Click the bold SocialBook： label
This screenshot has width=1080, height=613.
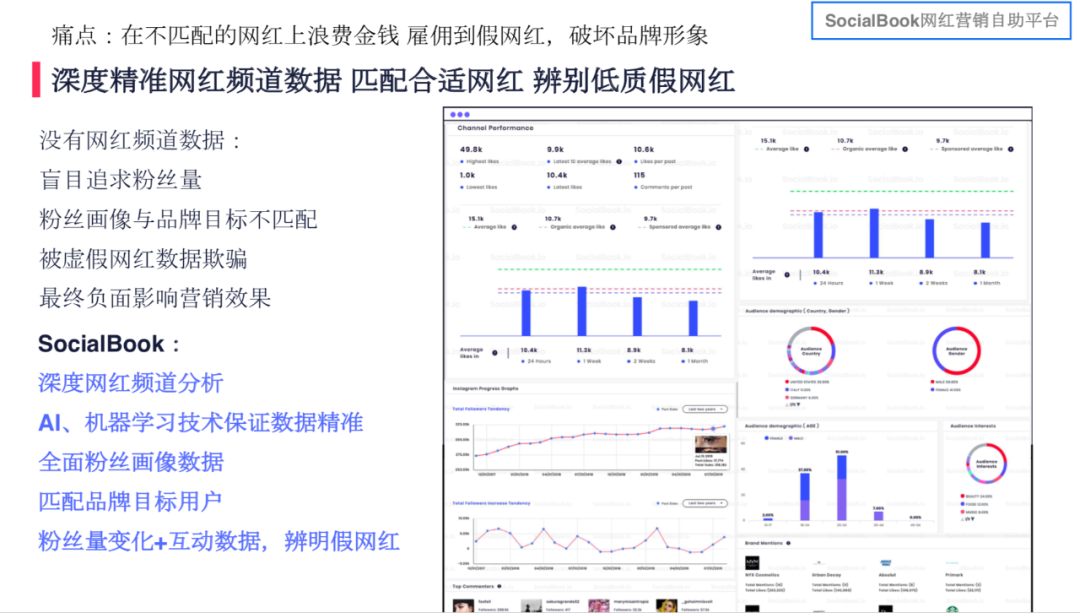(x=109, y=344)
